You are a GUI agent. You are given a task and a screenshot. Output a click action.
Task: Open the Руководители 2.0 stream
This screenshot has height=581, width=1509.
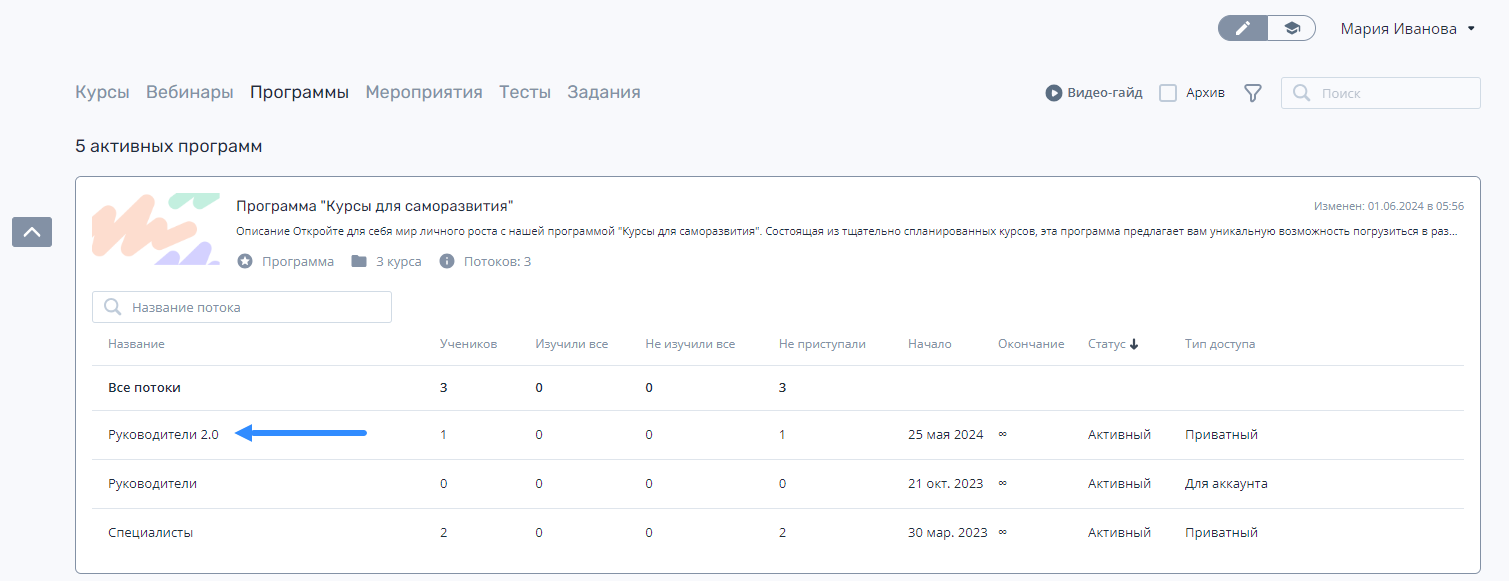[163, 435]
